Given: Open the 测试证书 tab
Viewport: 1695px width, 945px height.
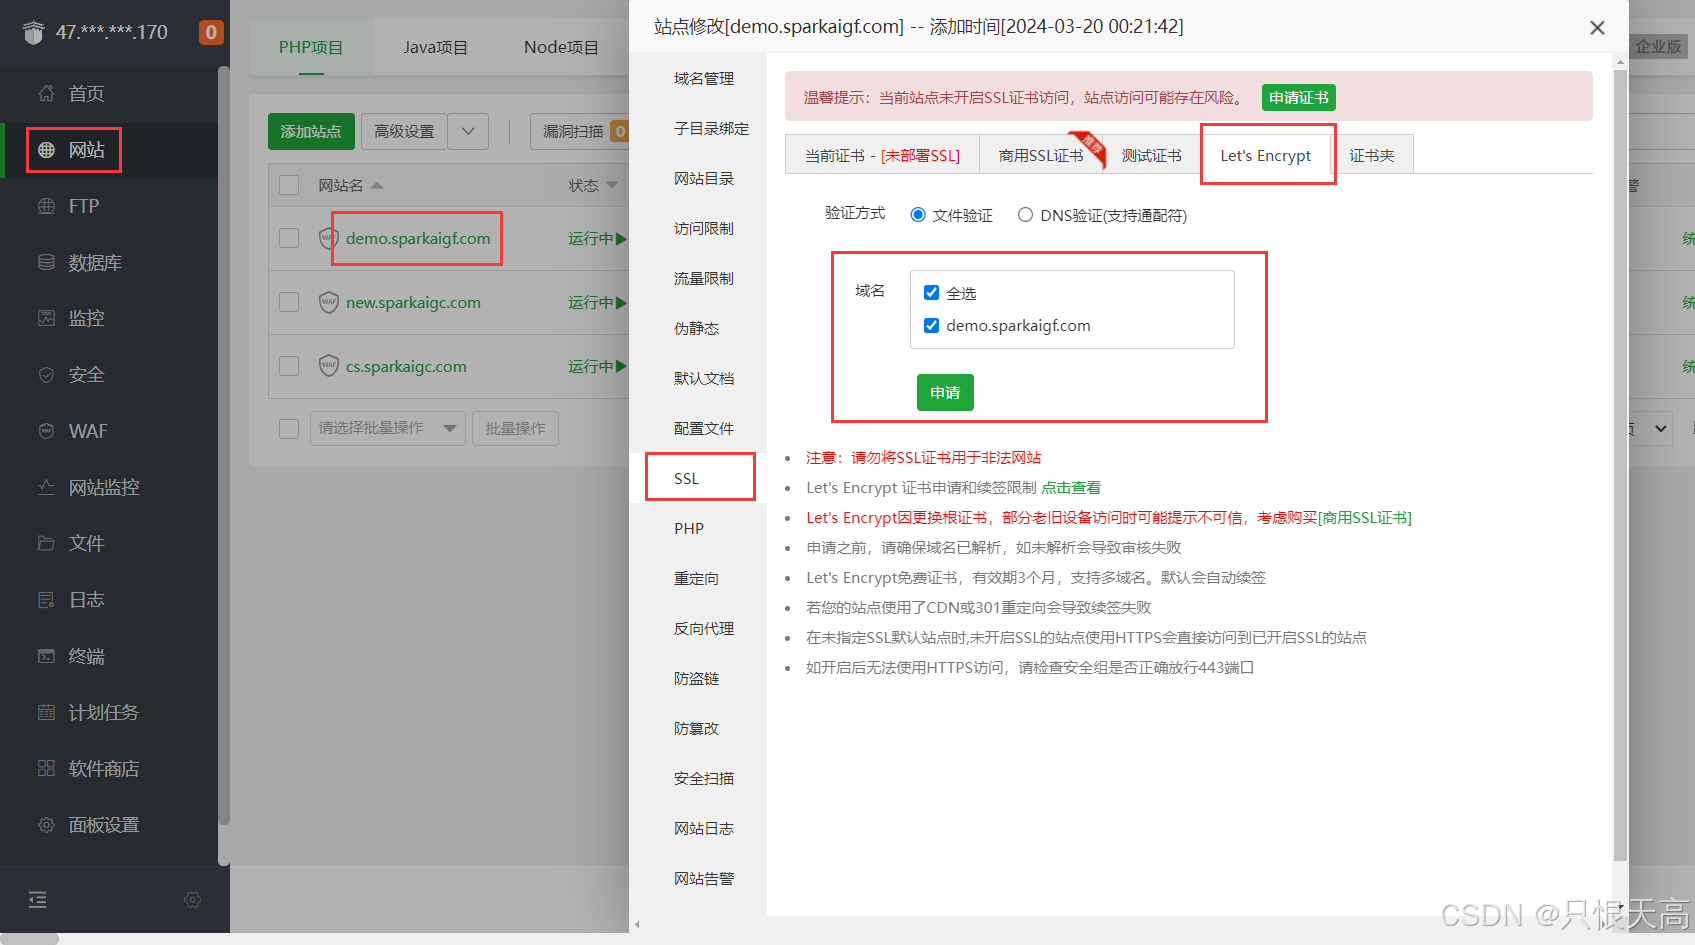Looking at the screenshot, I should [1152, 155].
